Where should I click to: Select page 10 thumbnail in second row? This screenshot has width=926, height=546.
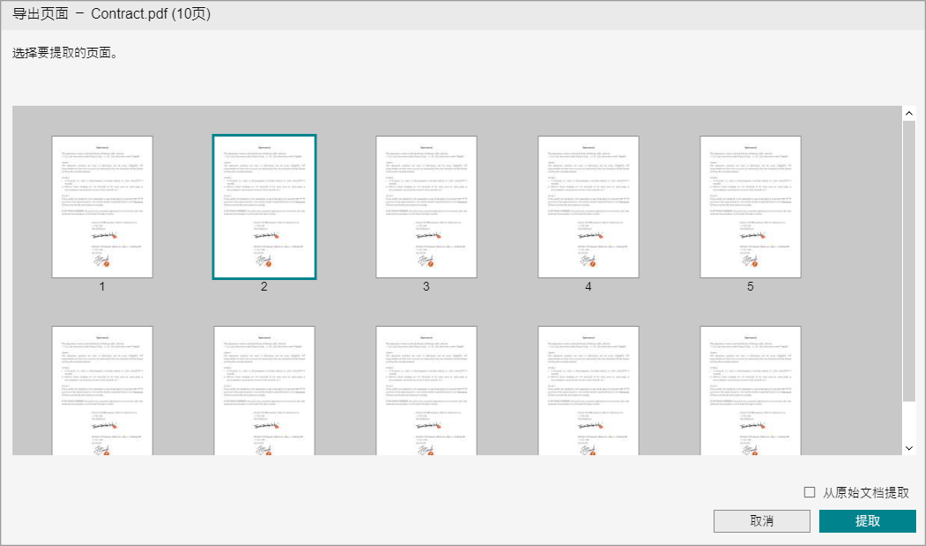[x=750, y=390]
